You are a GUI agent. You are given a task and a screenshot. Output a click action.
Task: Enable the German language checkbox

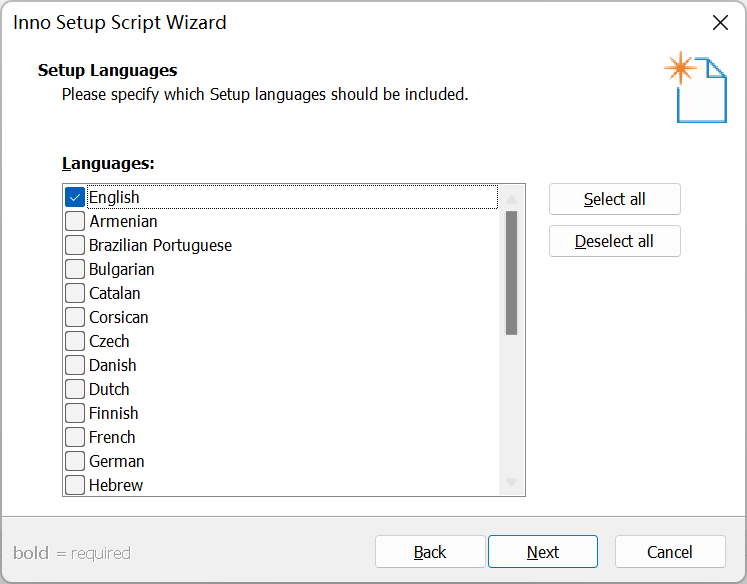coord(75,461)
